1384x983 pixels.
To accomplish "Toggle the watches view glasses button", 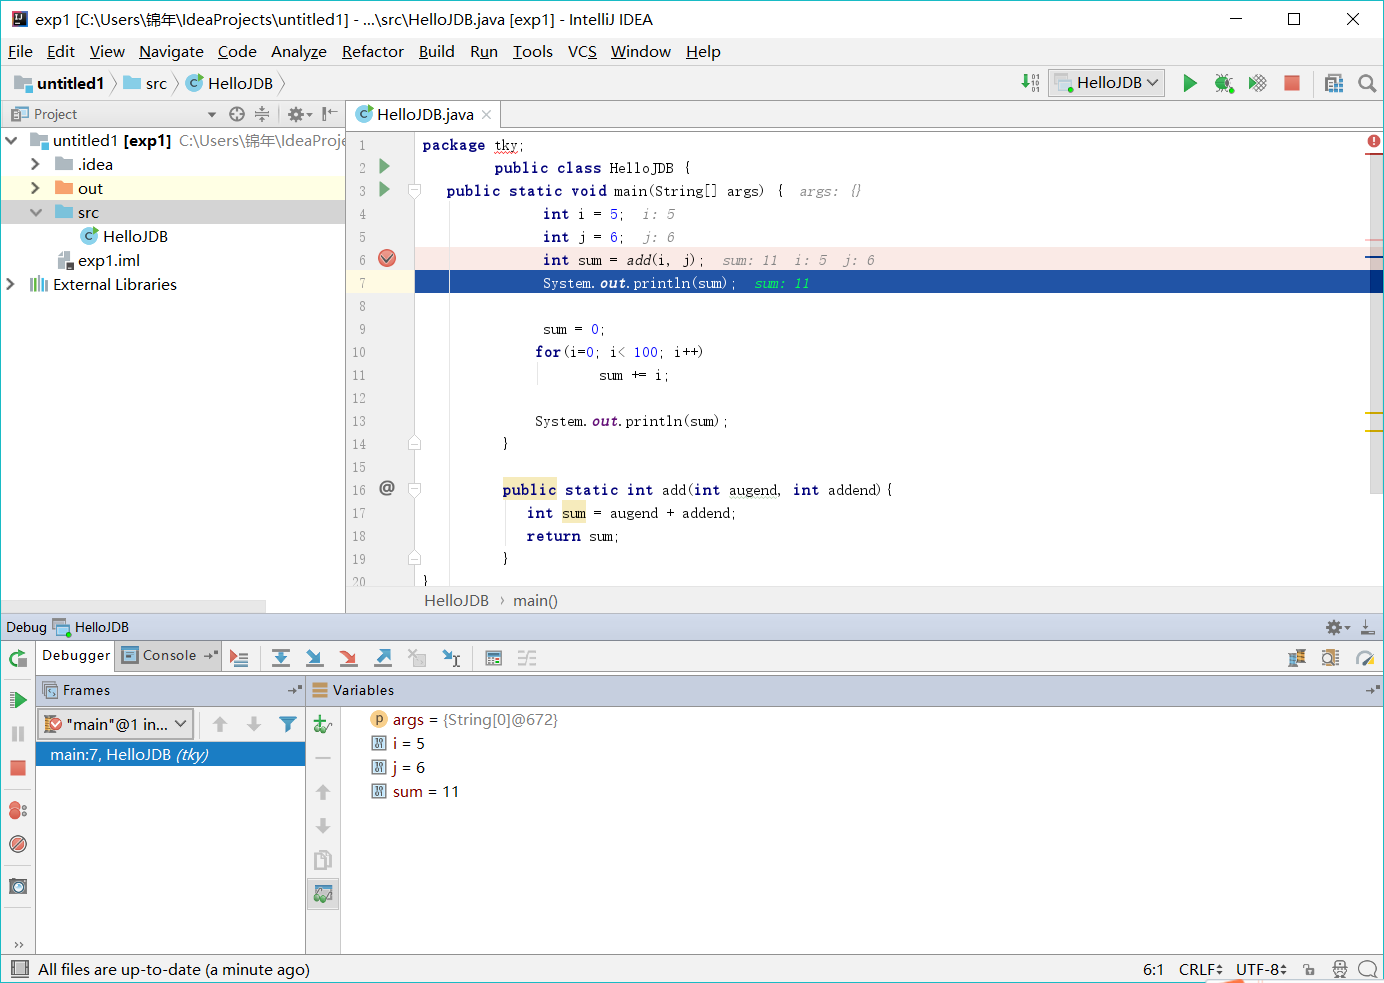I will pos(322,893).
